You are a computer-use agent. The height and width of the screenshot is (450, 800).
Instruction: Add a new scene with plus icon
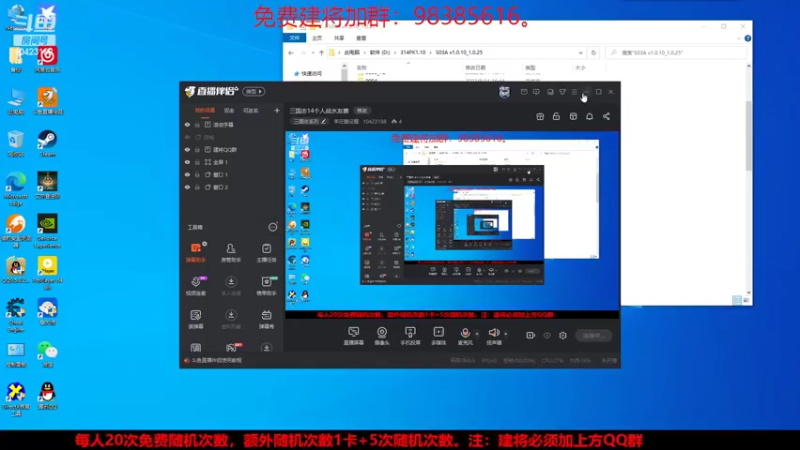click(277, 110)
